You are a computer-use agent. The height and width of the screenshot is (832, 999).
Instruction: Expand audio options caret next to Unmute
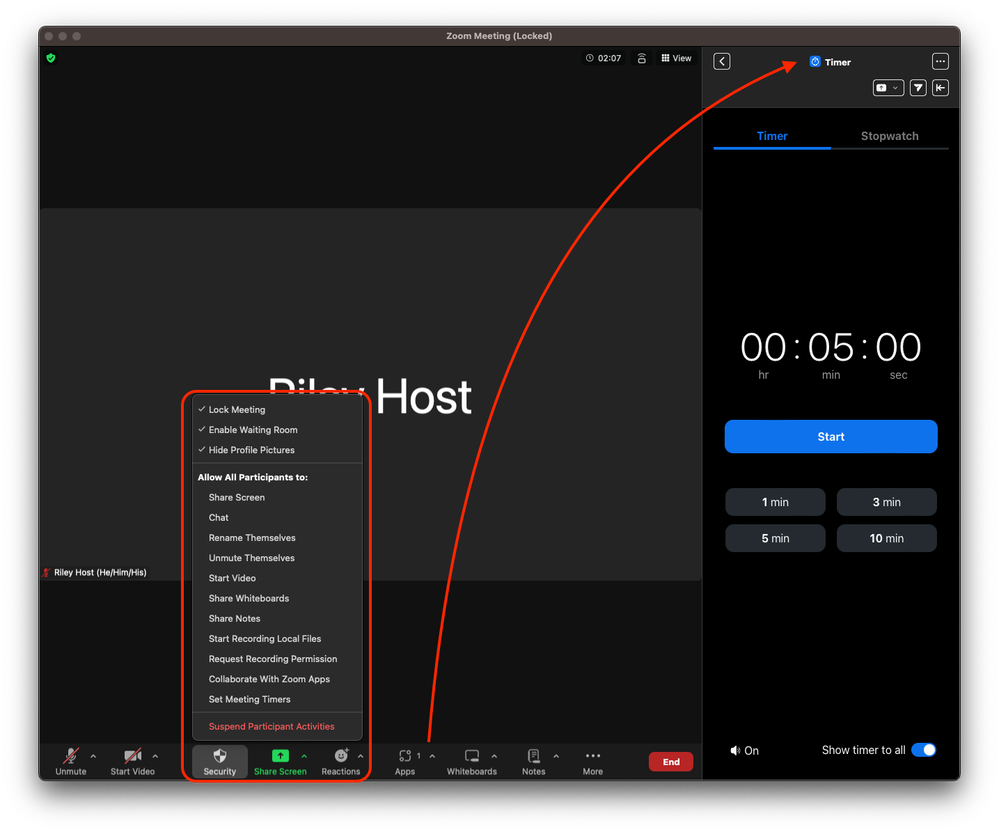coord(94,757)
